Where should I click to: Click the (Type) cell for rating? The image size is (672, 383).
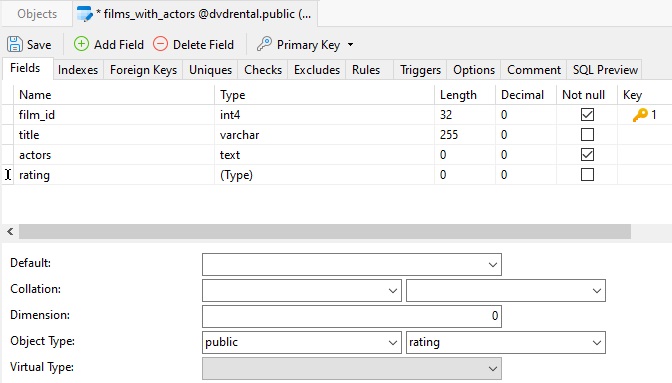click(324, 175)
